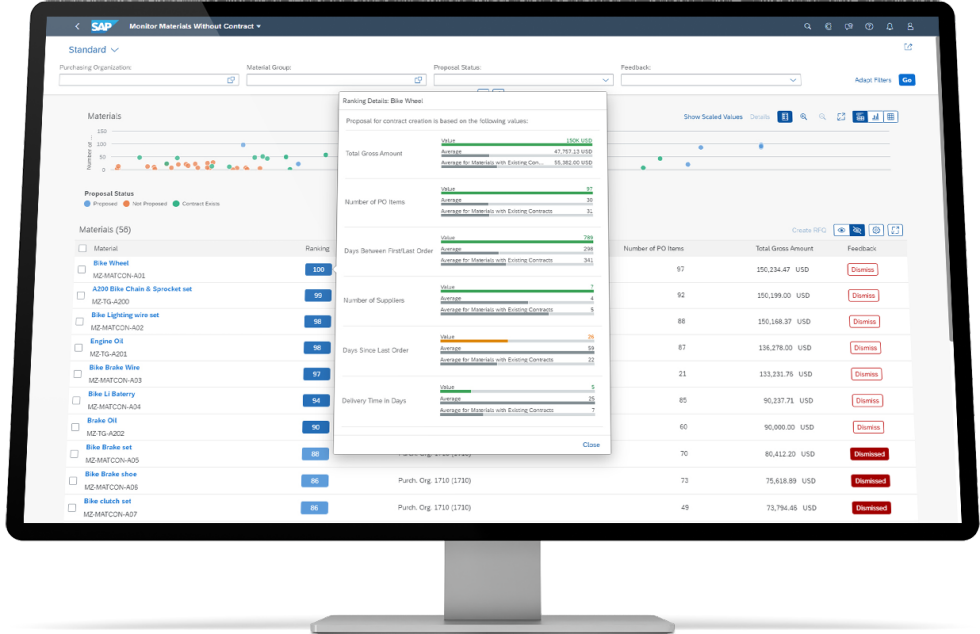
Task: Open the Proposal Status dropdown
Action: (x=606, y=80)
